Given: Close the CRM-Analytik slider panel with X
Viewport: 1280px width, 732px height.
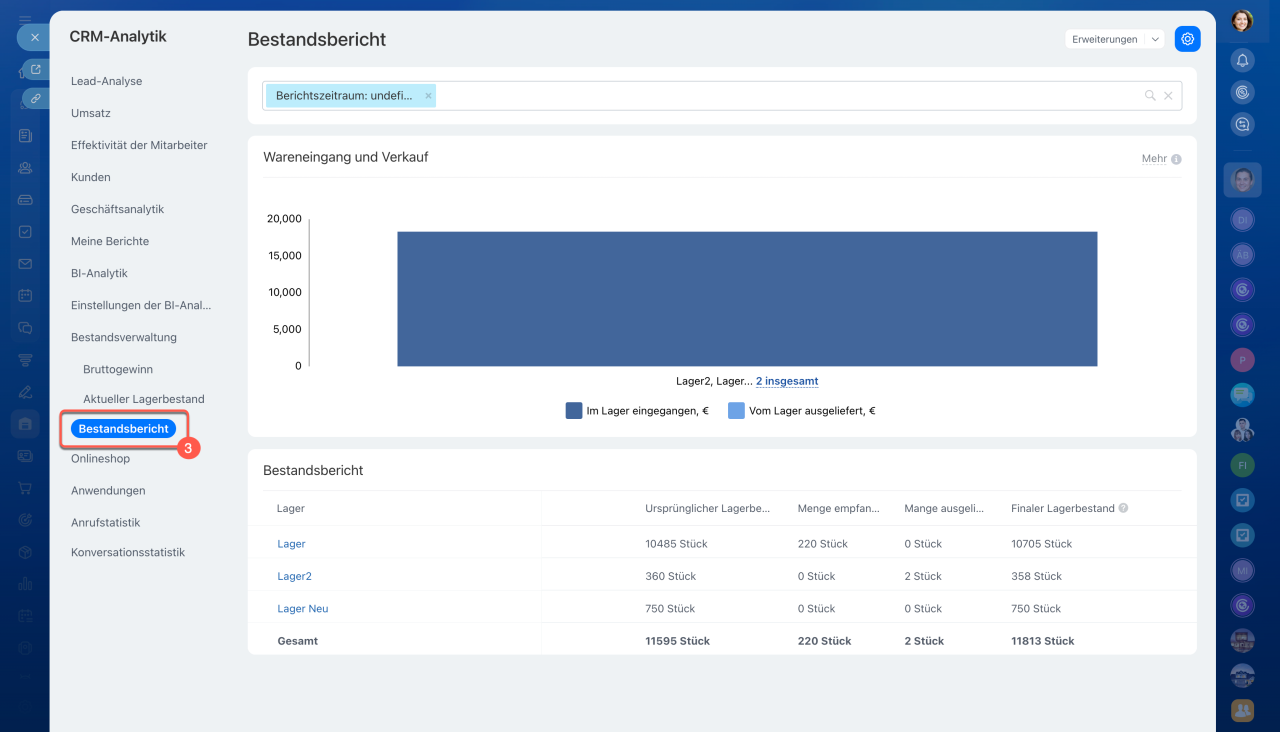Looking at the screenshot, I should [x=34, y=37].
